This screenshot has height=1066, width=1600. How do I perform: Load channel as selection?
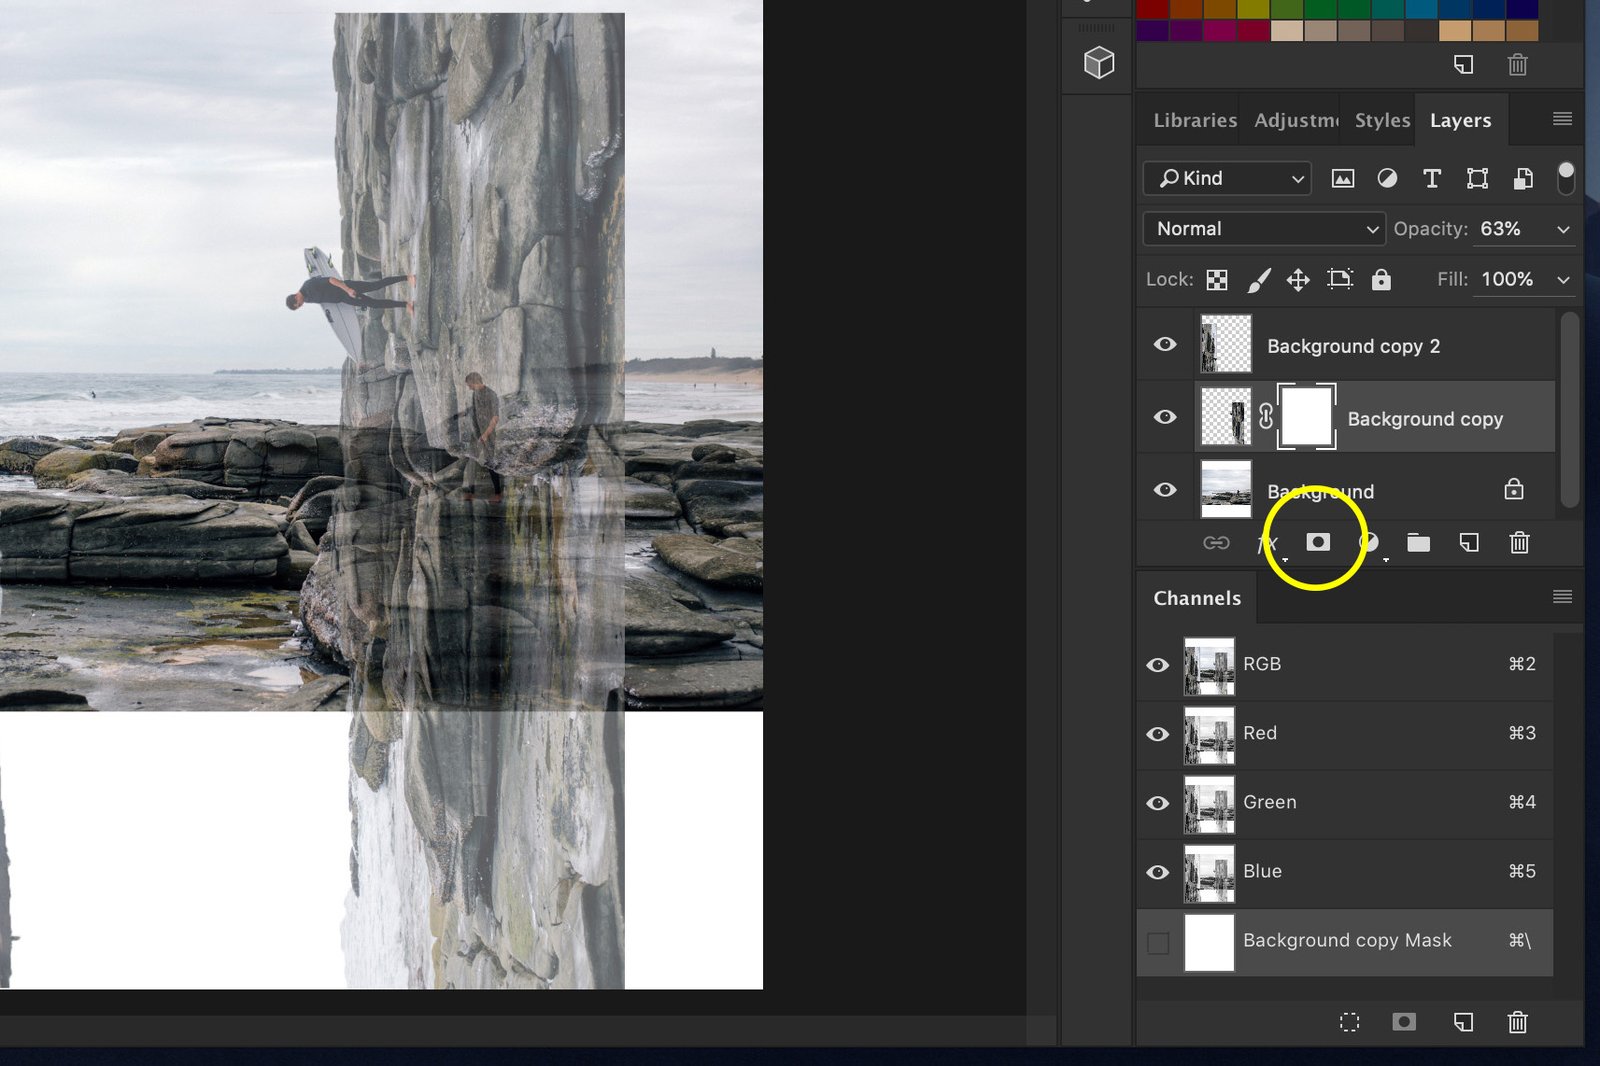click(x=1350, y=1022)
